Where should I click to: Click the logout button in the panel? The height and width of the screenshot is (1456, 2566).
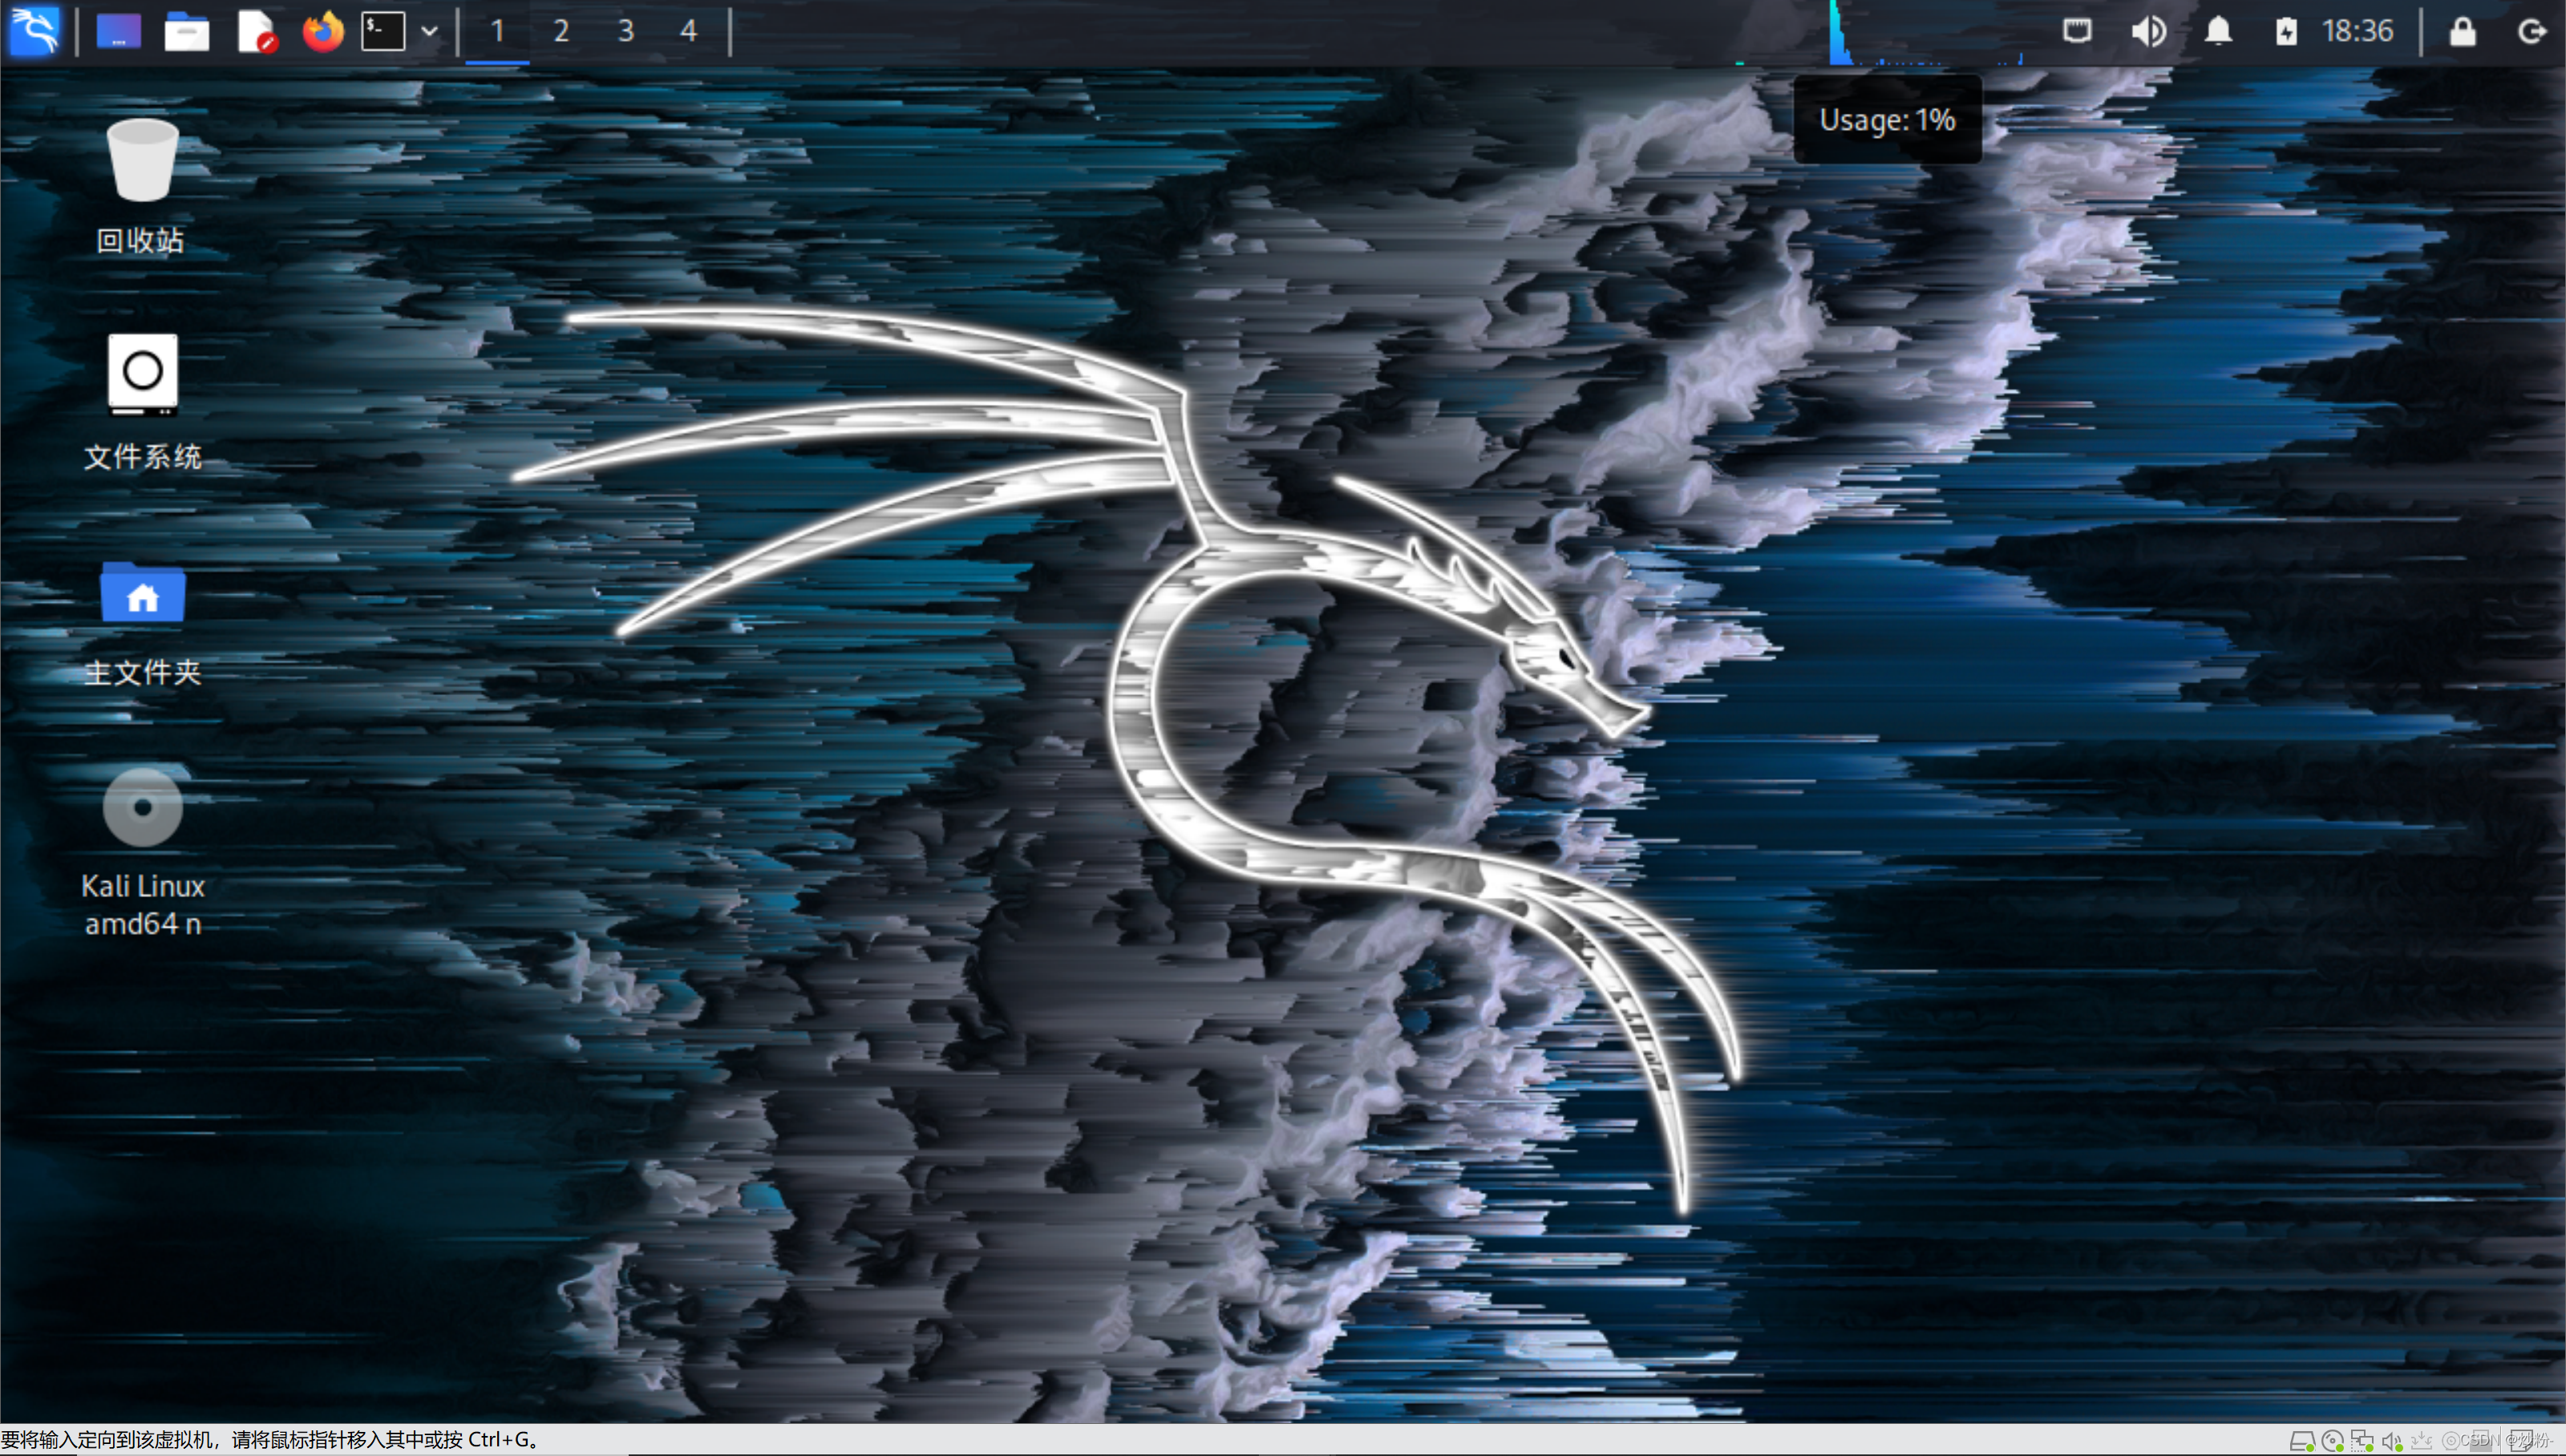[2532, 30]
